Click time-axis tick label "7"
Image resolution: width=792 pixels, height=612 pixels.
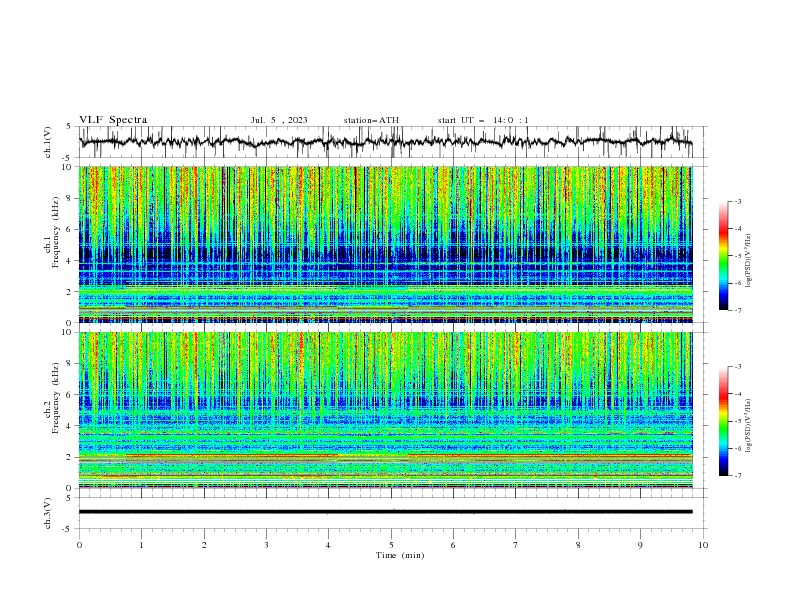[x=516, y=545]
